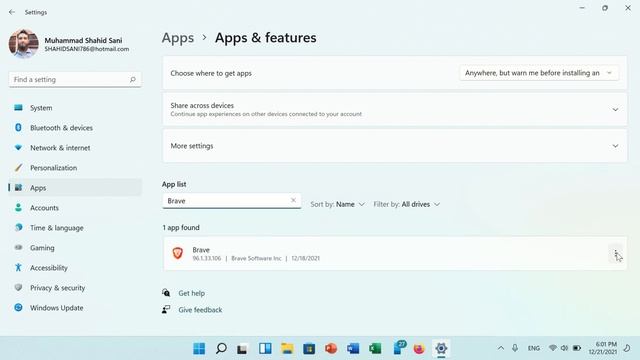Viewport: 640px width, 360px height.
Task: Click the Find a setting search box
Action: [75, 80]
